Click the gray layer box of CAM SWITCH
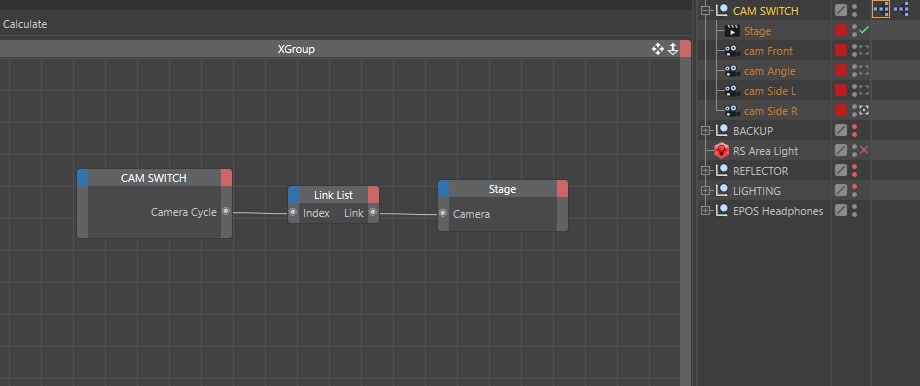Viewport: 920px width, 386px height. coord(841,10)
